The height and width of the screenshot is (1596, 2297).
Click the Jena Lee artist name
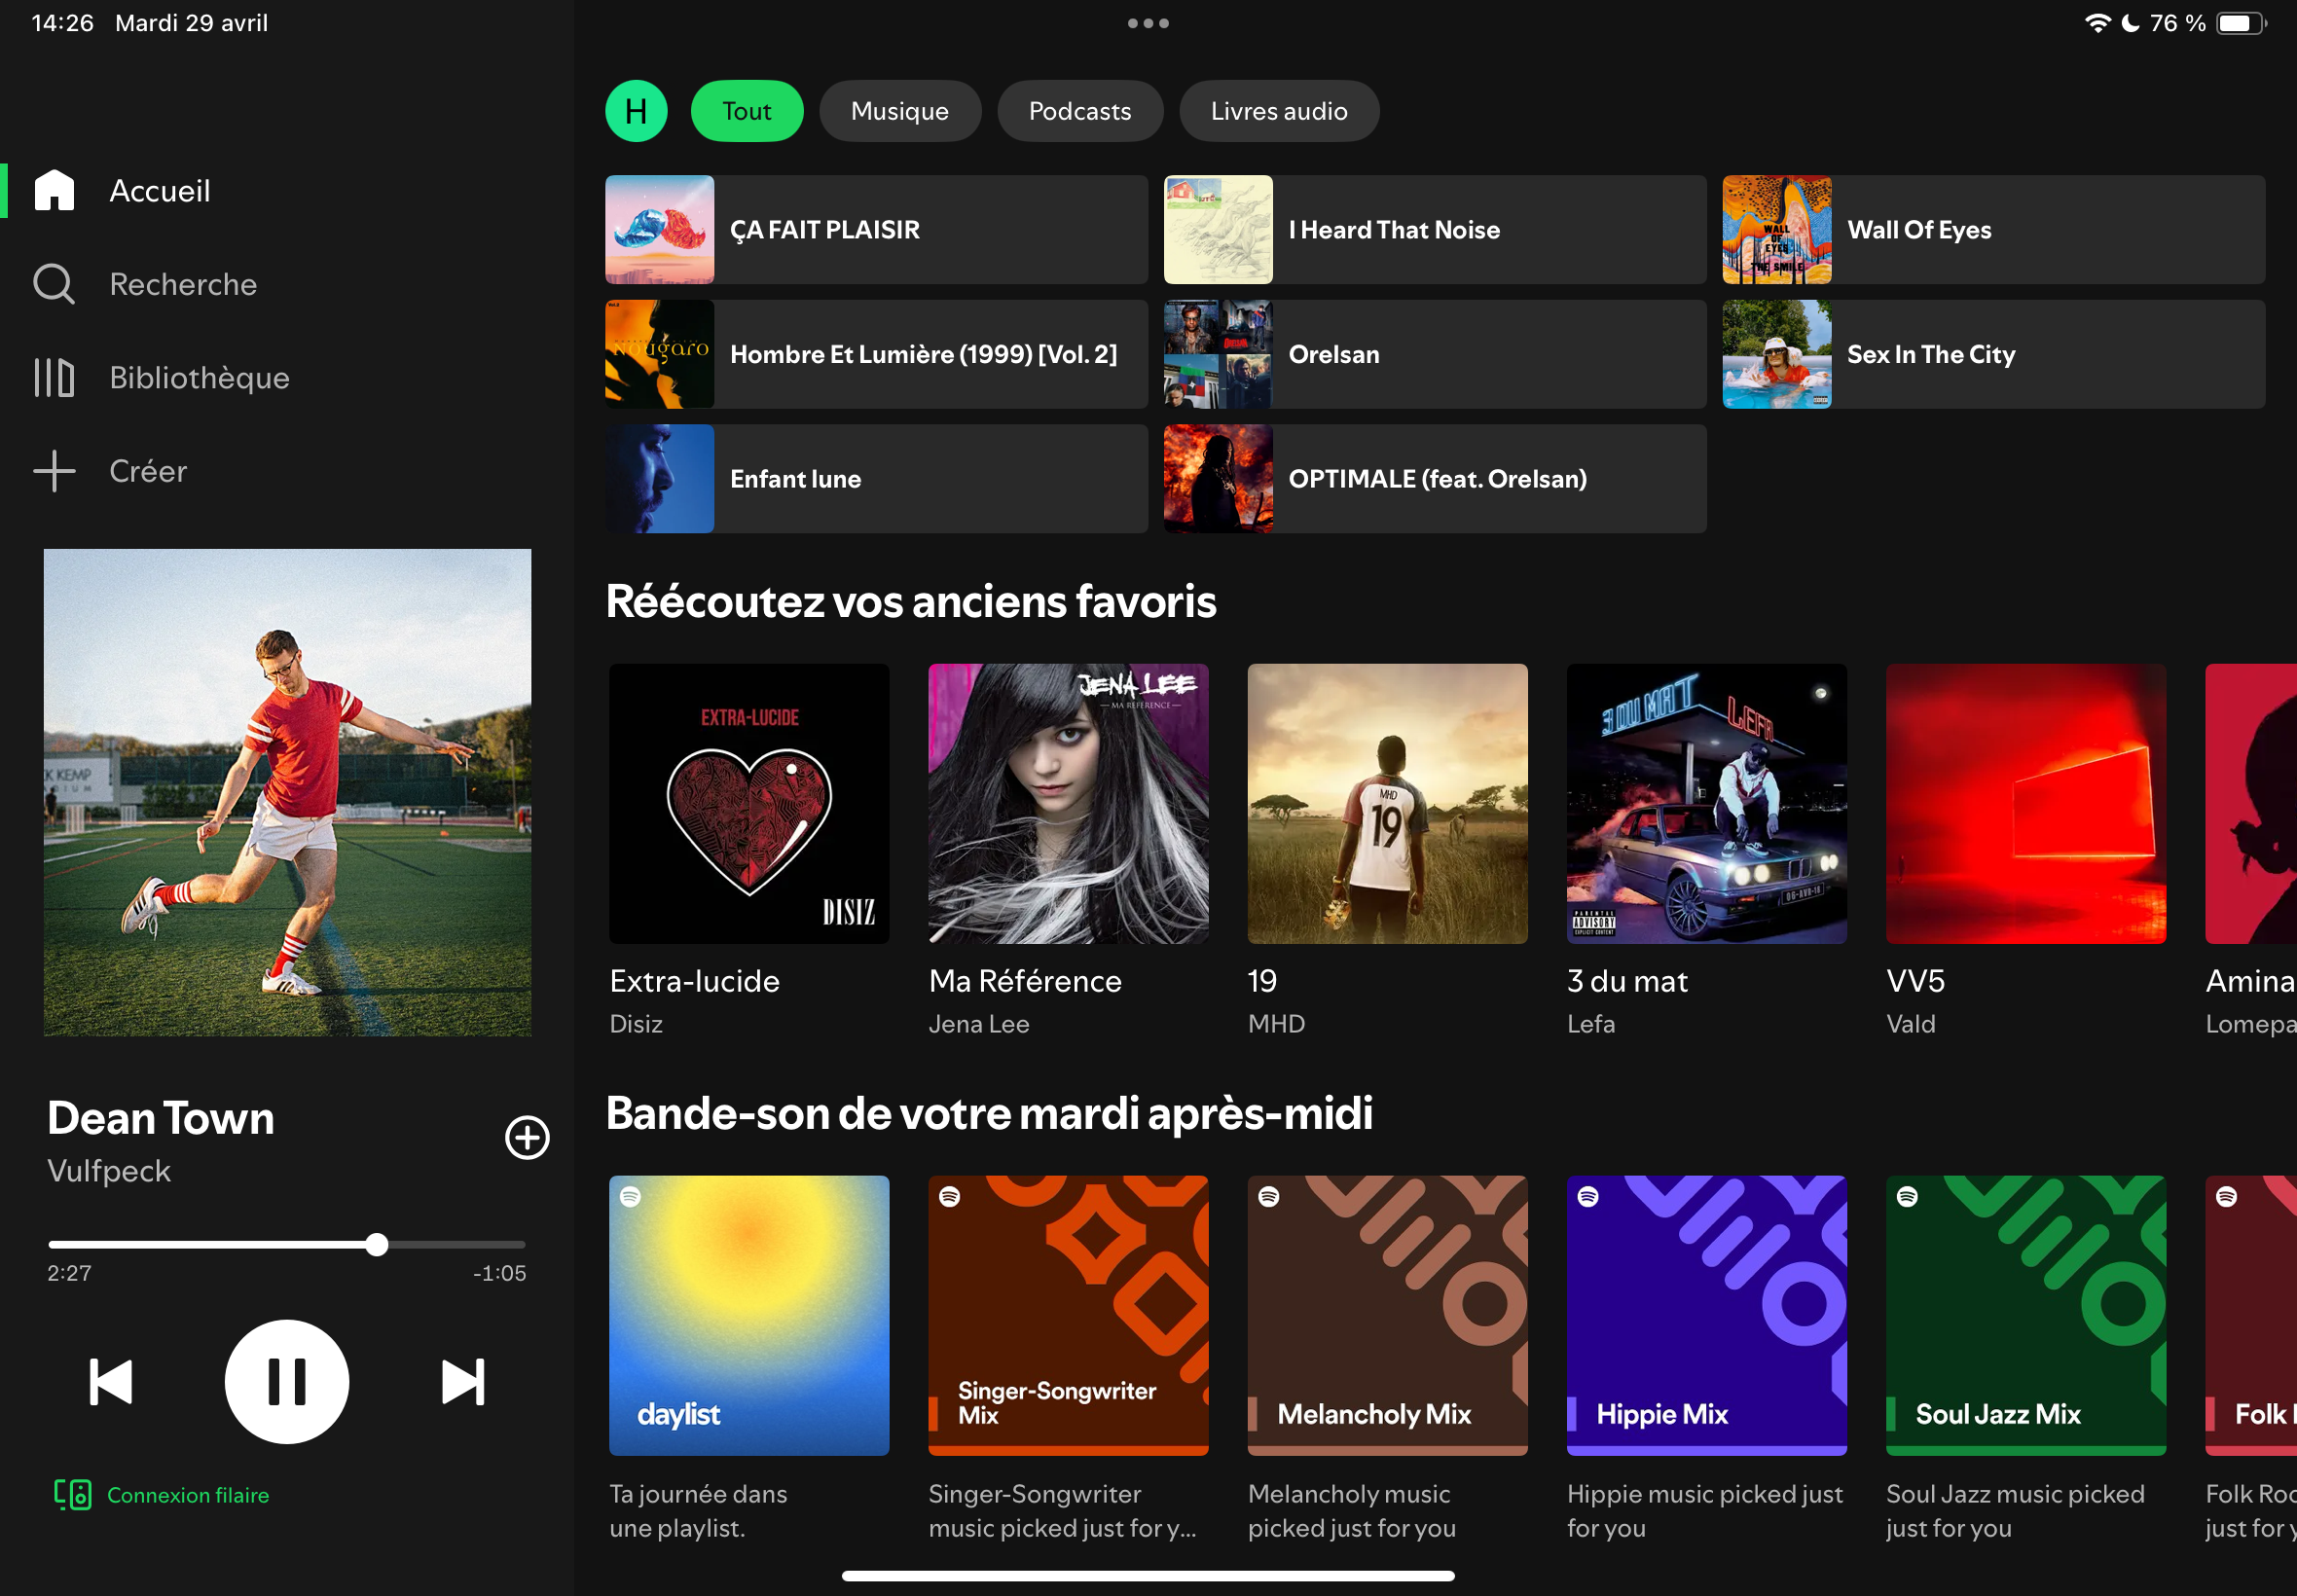979,1024
